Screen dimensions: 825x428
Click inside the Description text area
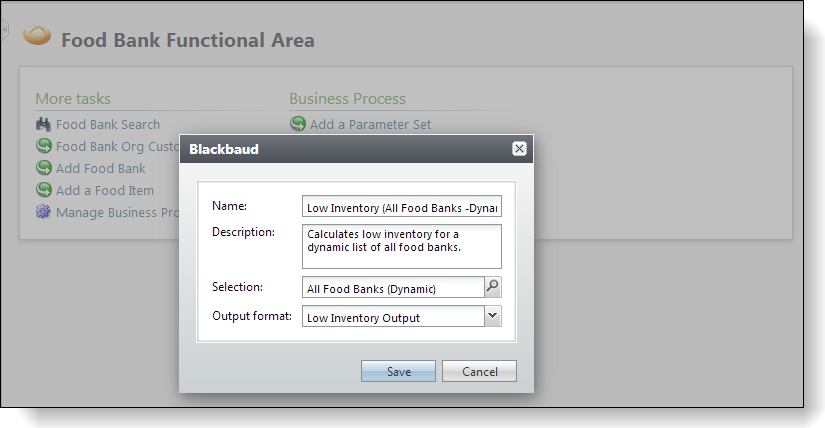[401, 246]
